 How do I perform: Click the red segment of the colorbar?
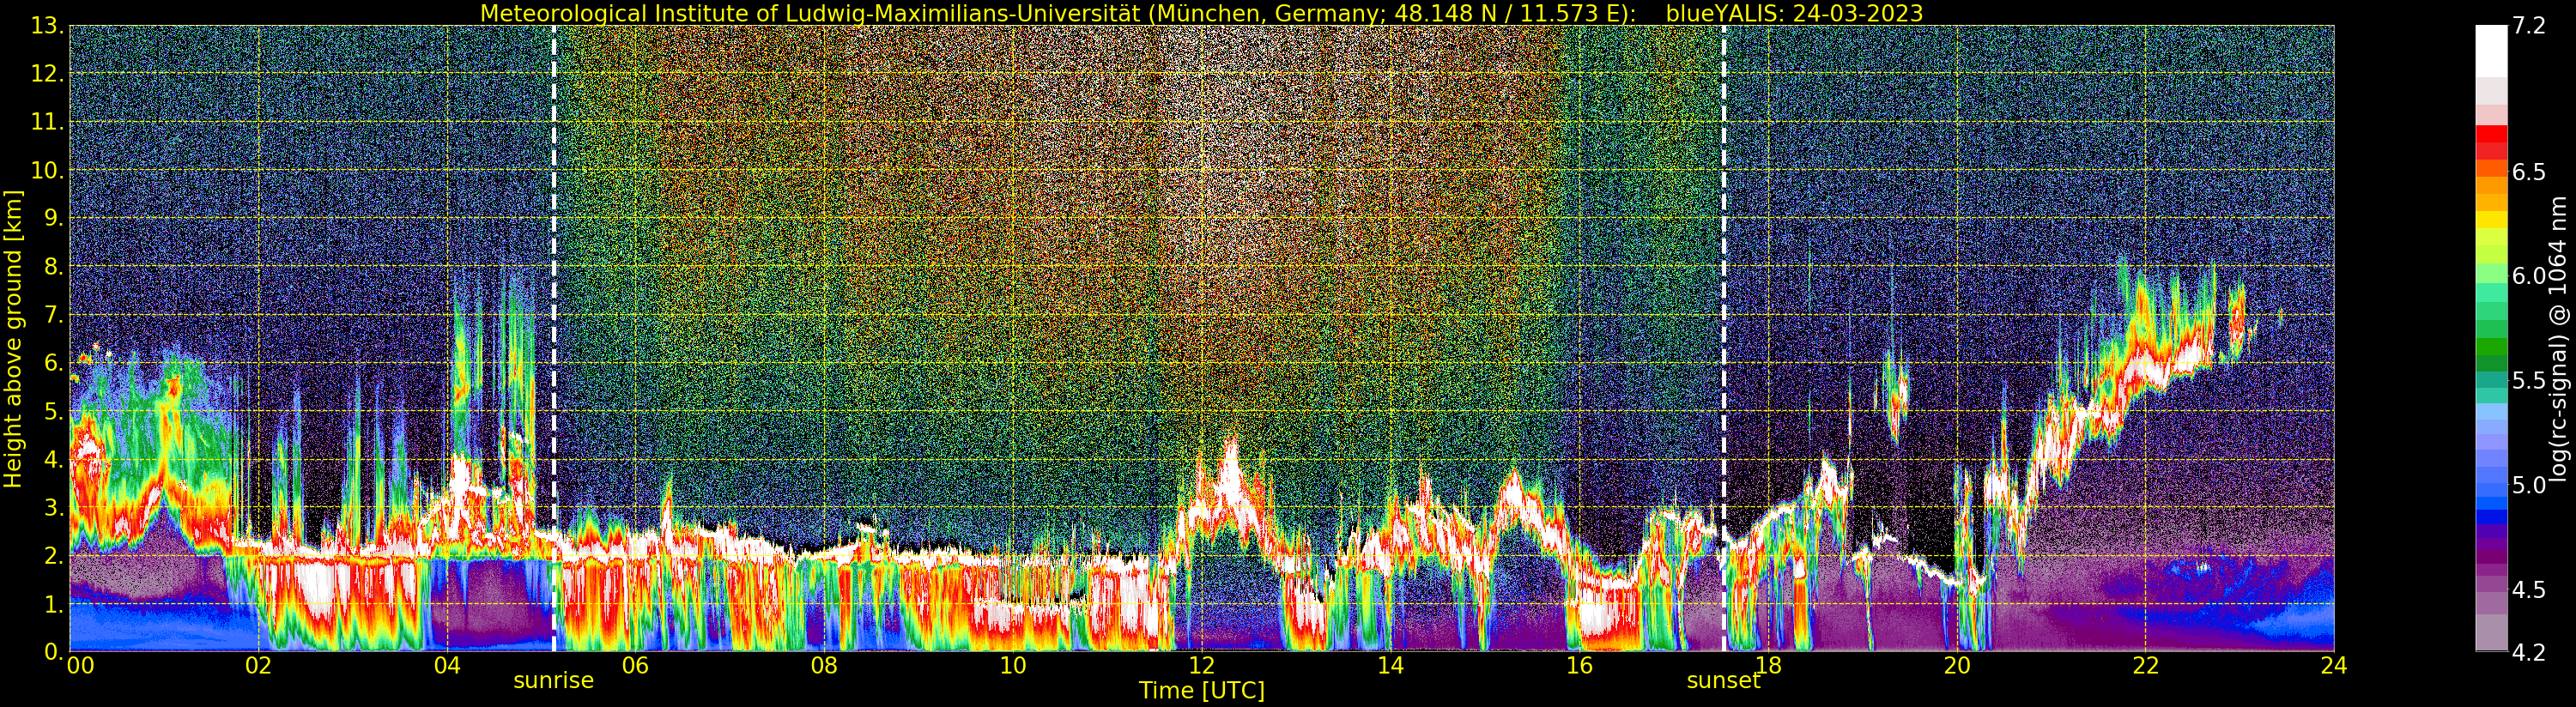coord(2491,134)
